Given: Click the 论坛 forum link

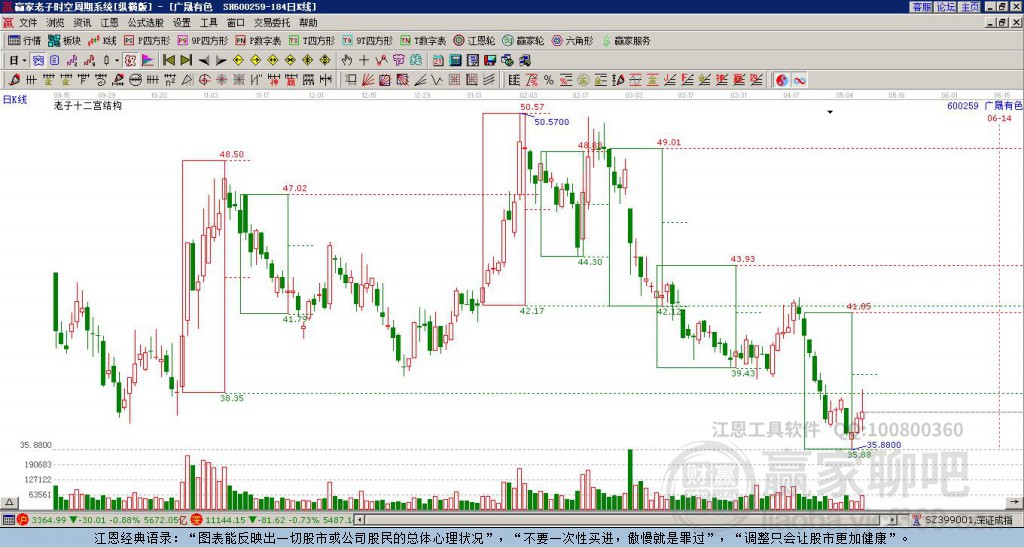Looking at the screenshot, I should click(x=945, y=6).
